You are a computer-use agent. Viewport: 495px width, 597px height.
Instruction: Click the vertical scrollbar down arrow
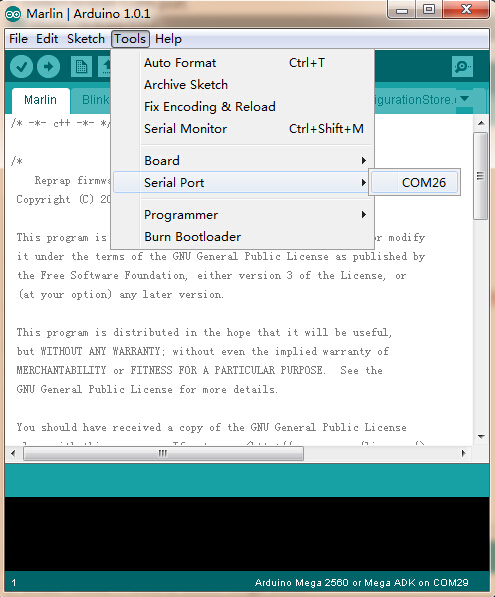tap(481, 436)
